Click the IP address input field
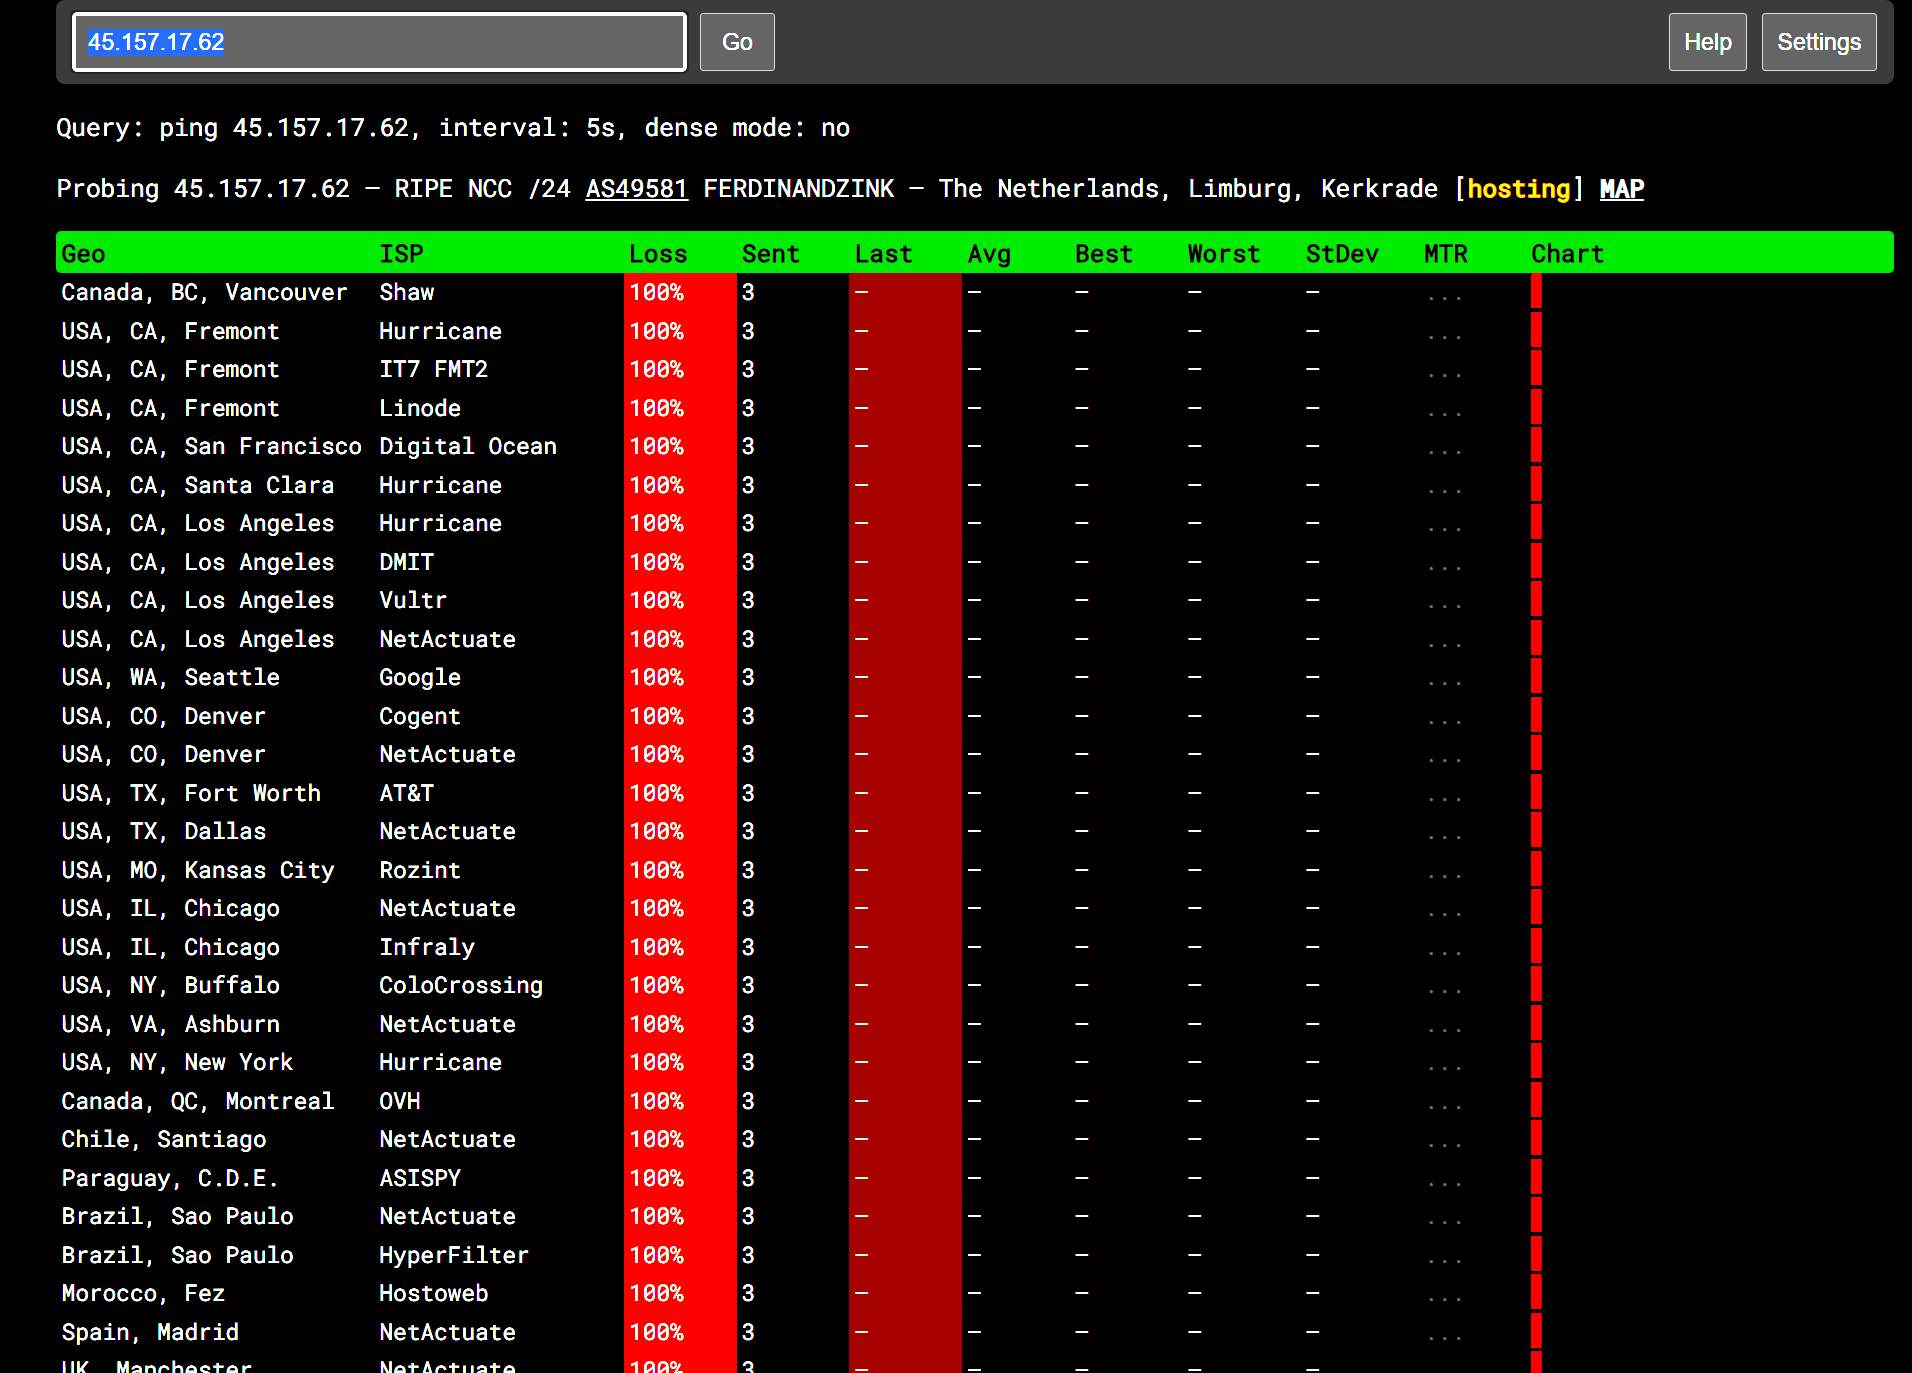 pyautogui.click(x=379, y=42)
